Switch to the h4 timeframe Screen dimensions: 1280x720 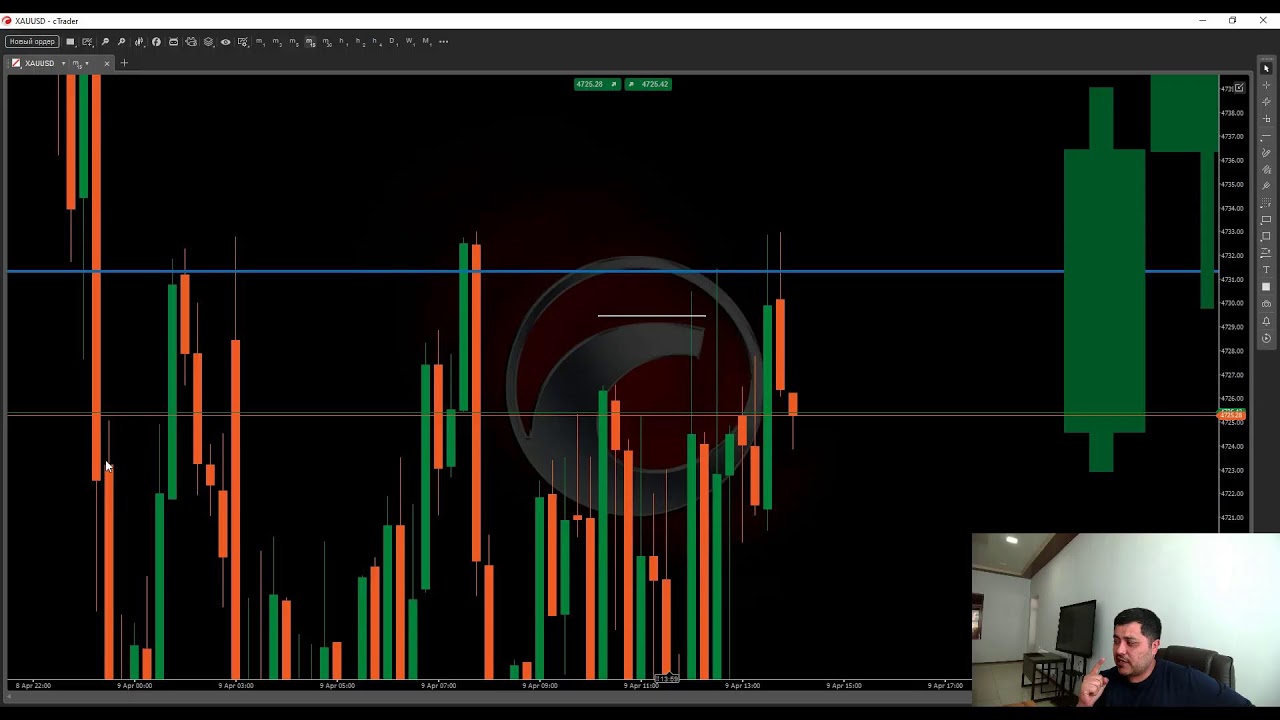(x=376, y=42)
